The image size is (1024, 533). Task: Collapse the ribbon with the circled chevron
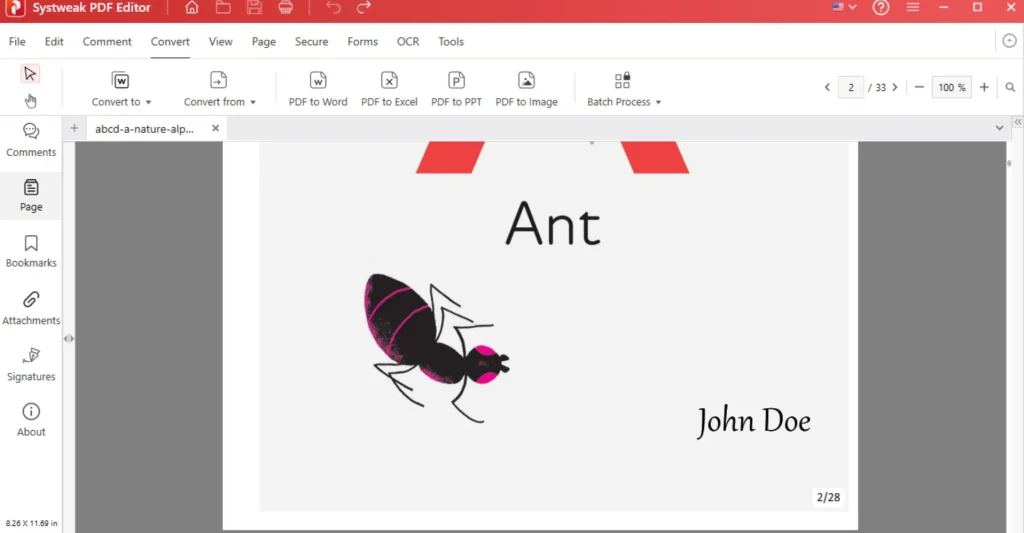coord(1010,40)
